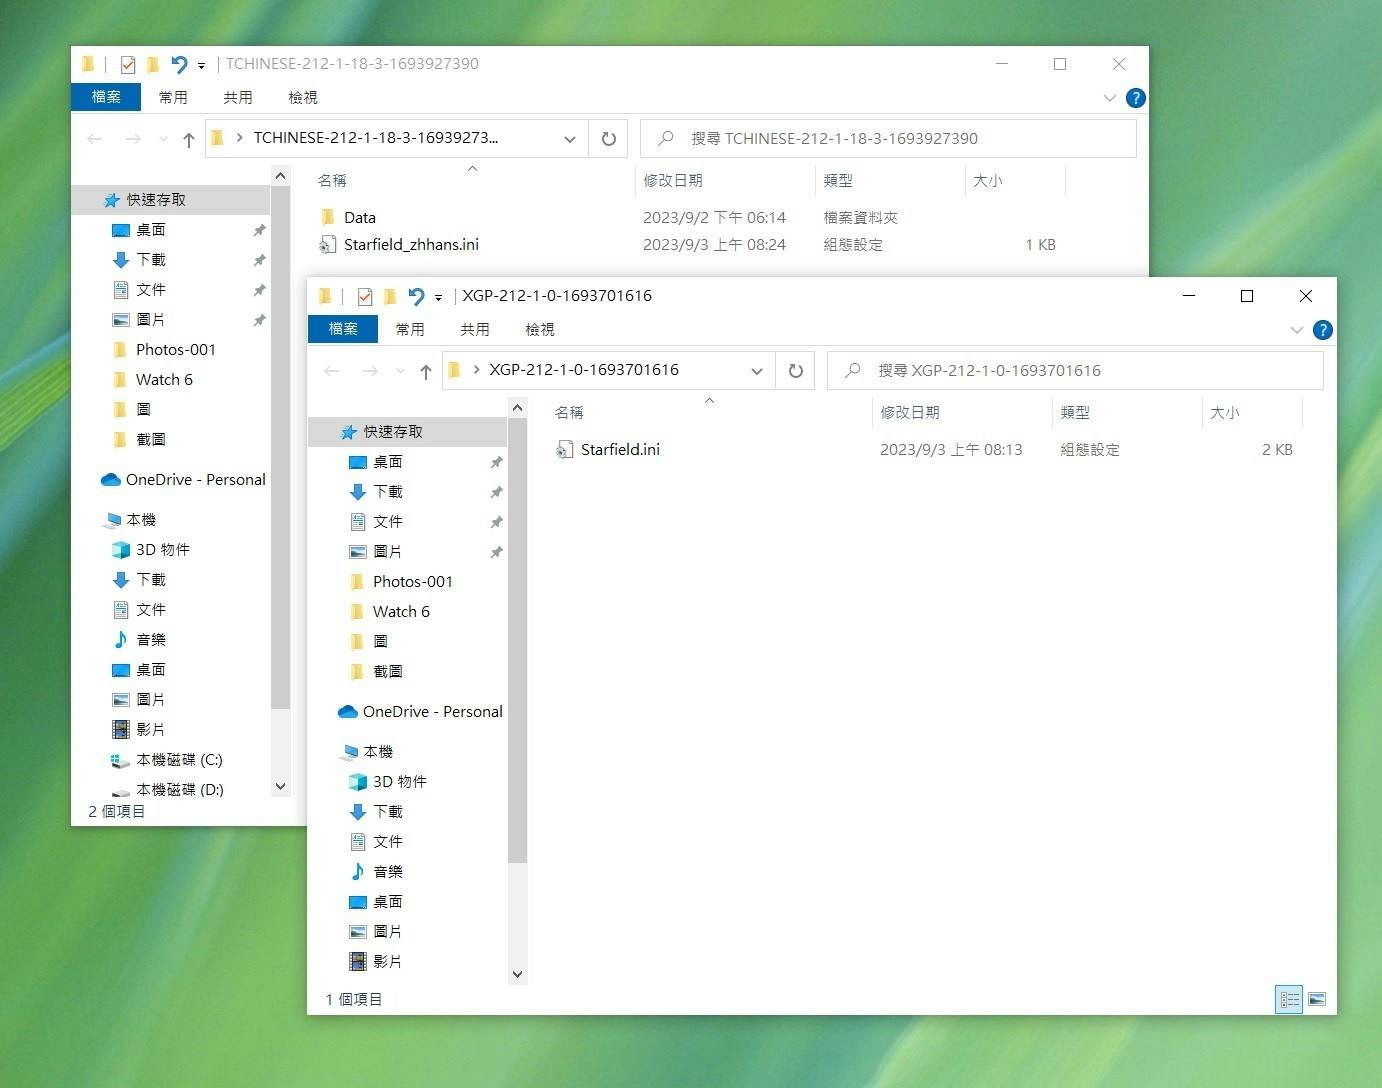Open quick access toolbar dropdown in TCHINESE window

pyautogui.click(x=201, y=65)
